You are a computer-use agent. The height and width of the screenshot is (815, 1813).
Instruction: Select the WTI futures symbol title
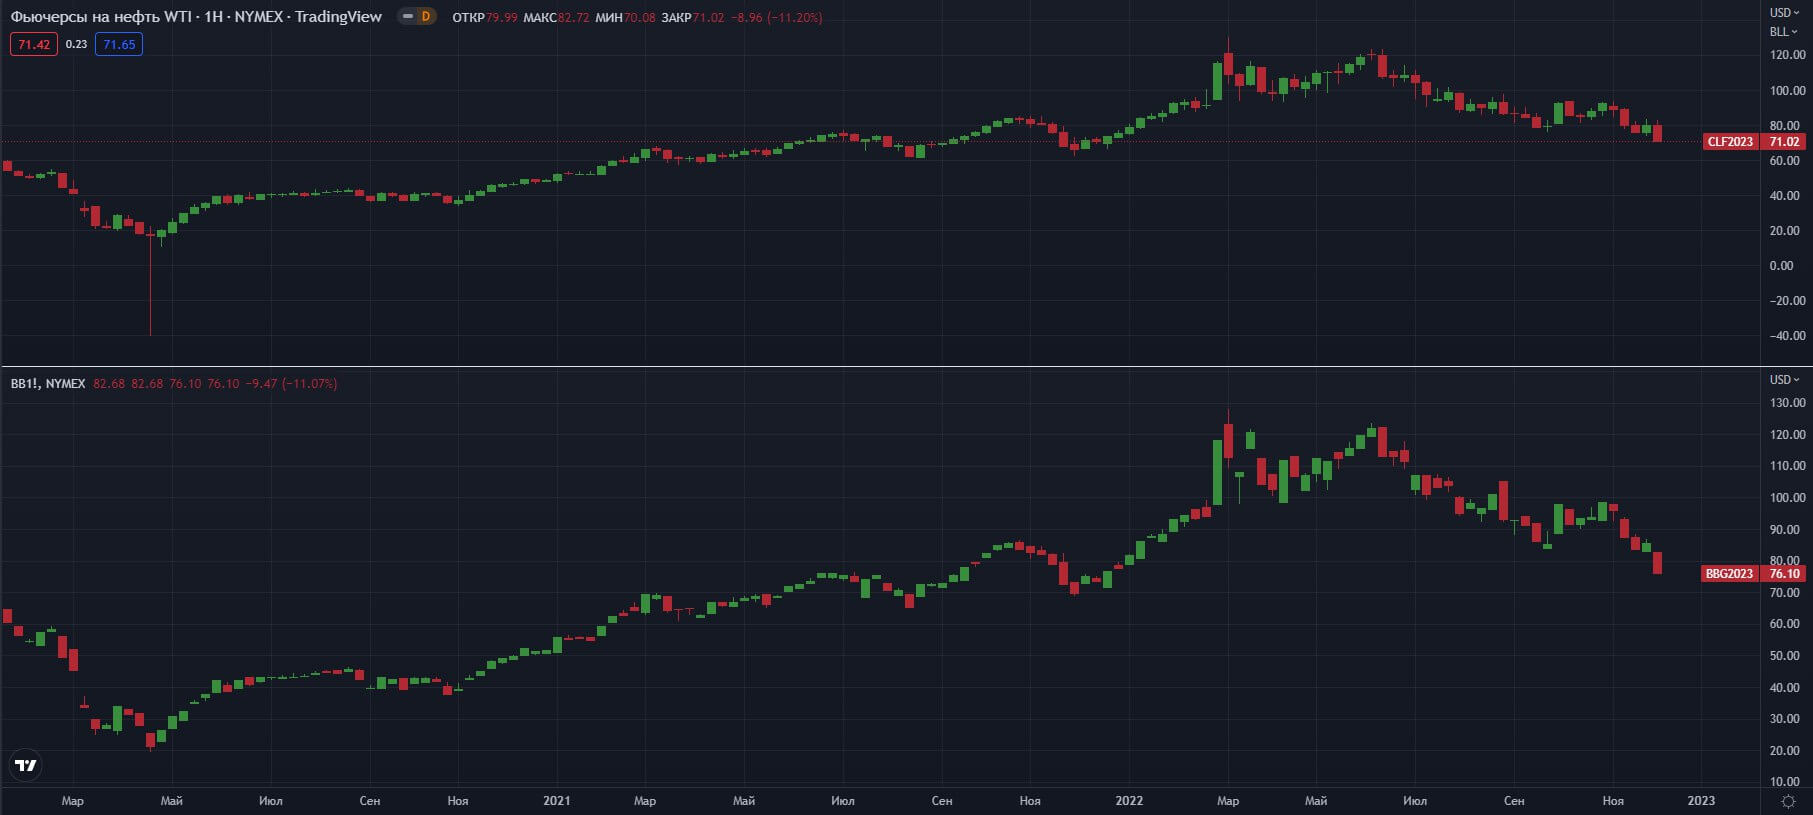click(196, 17)
